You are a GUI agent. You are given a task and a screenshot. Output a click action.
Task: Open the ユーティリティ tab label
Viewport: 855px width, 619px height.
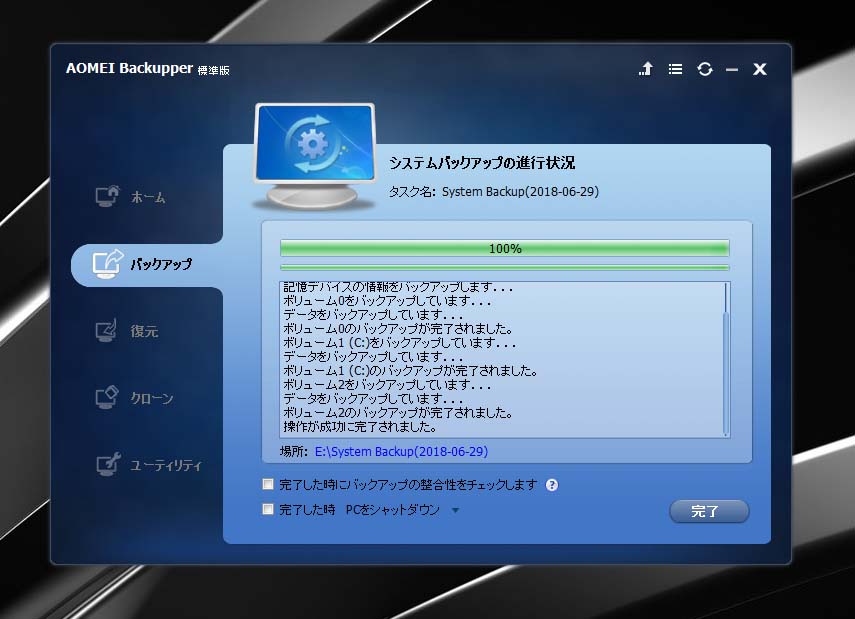coord(166,465)
